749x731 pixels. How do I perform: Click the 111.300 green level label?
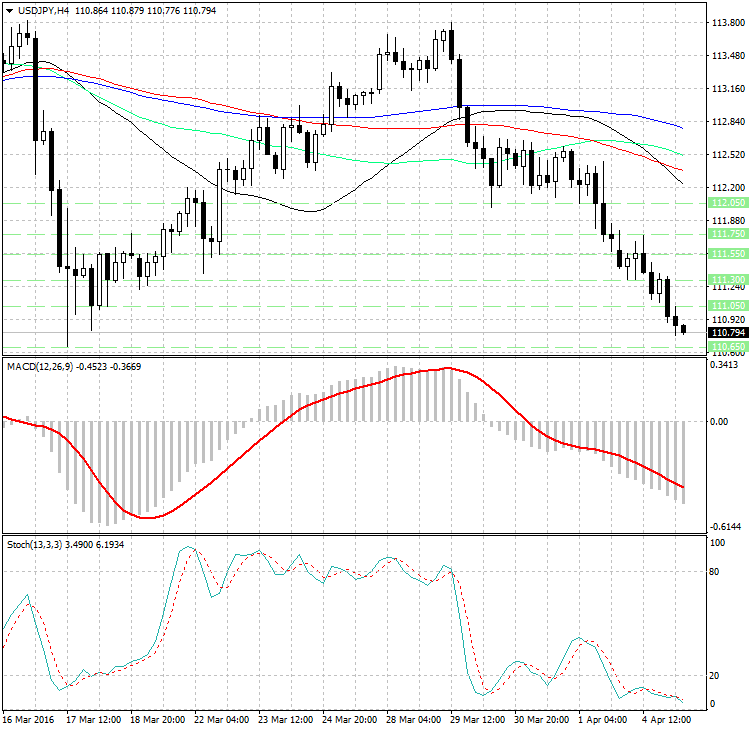click(728, 279)
